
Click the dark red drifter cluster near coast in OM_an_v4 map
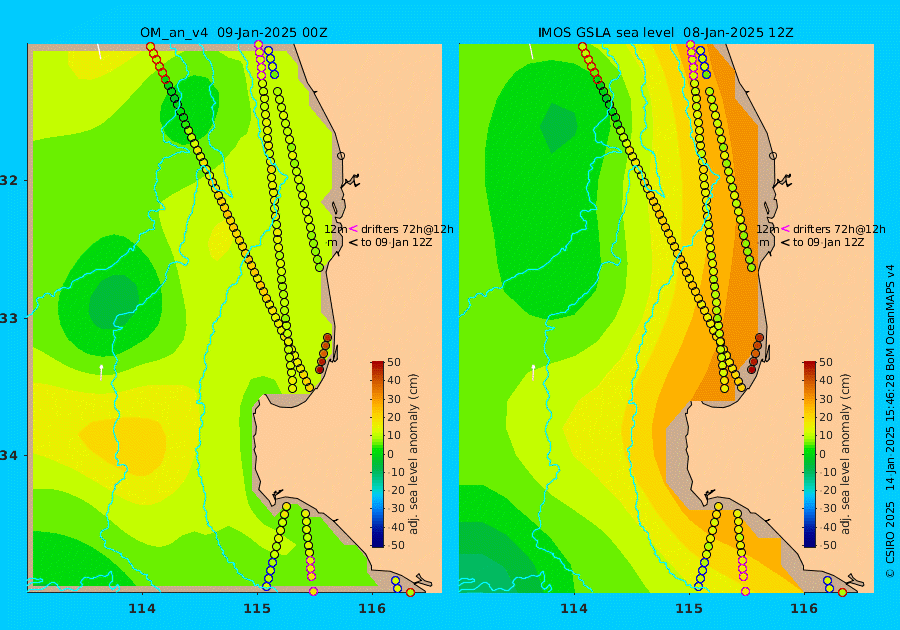tap(324, 353)
